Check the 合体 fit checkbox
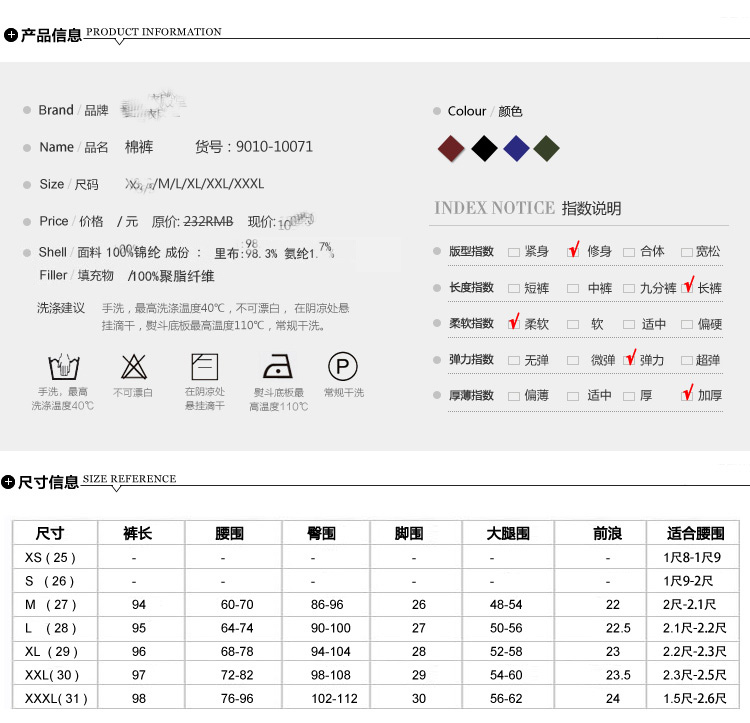Viewport: 750px width, 723px height. click(x=629, y=252)
